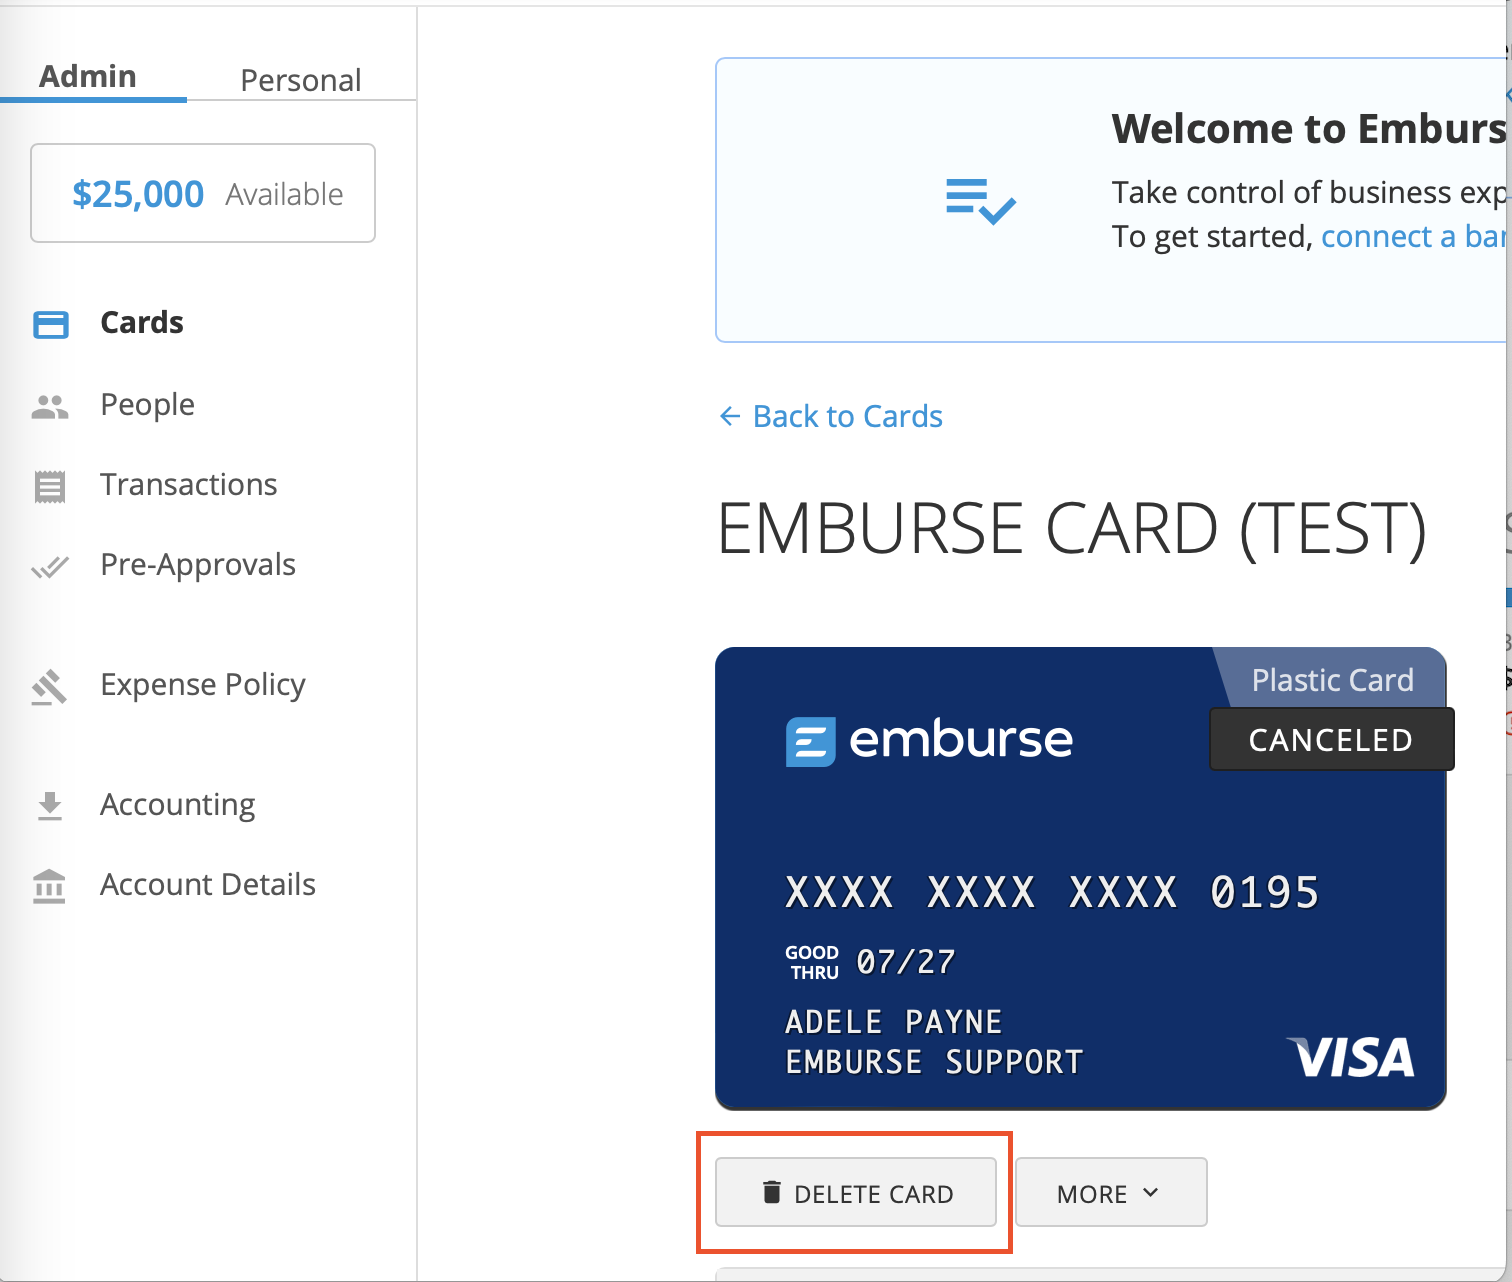This screenshot has width=1512, height=1282.
Task: Open the $25,000 Available balance box
Action: pyautogui.click(x=203, y=193)
